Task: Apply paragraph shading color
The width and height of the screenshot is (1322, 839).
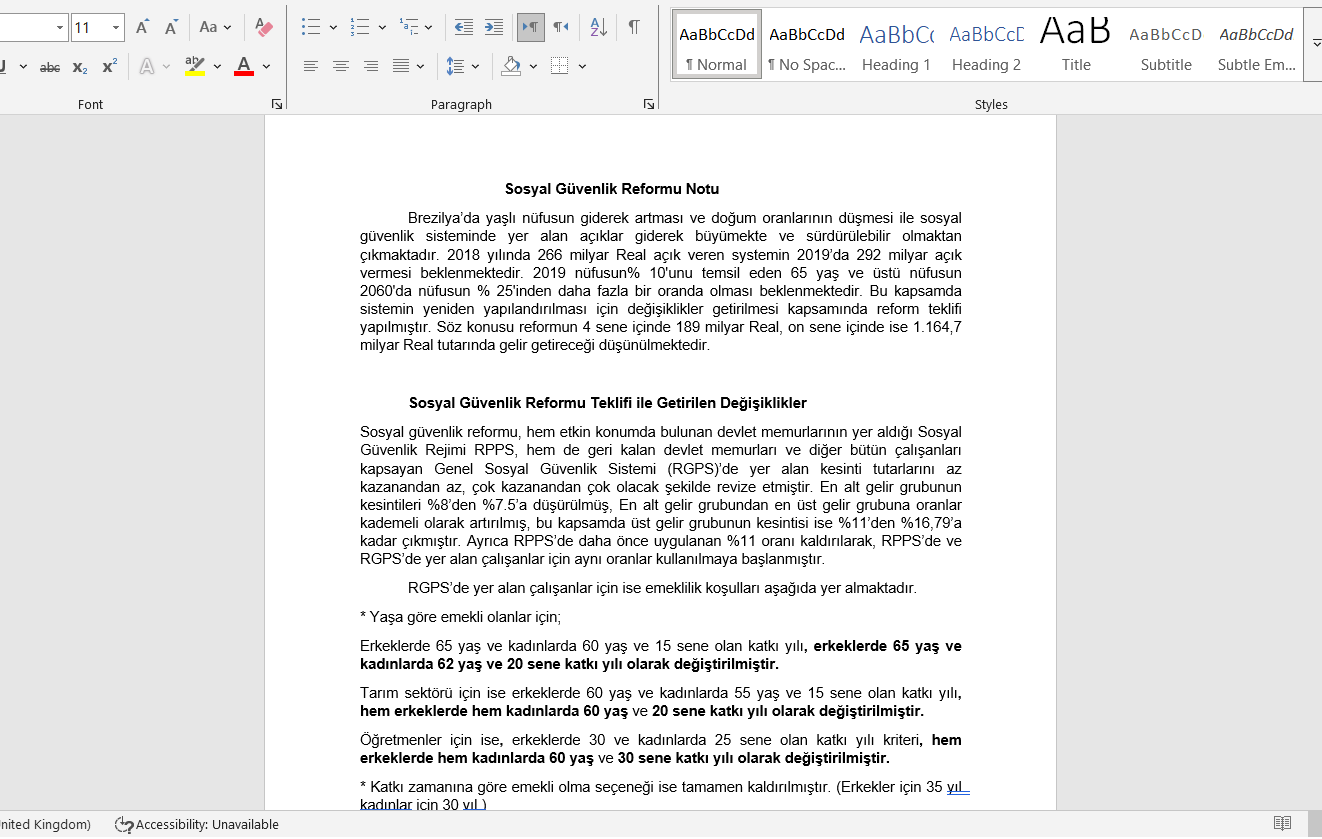Action: click(512, 67)
